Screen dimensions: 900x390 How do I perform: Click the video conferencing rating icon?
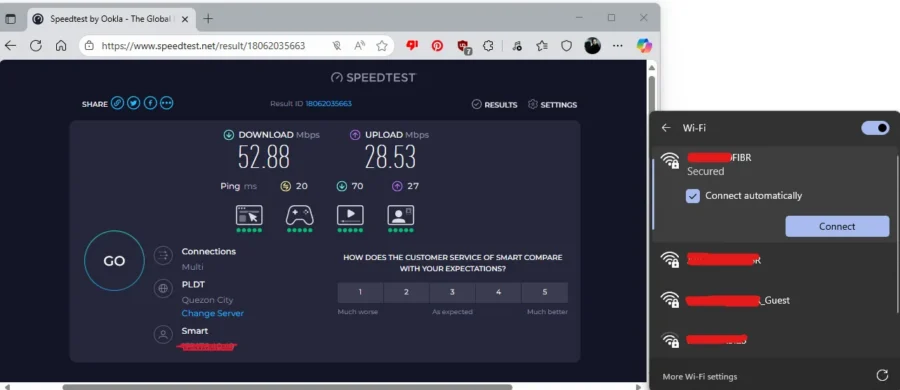tap(401, 215)
